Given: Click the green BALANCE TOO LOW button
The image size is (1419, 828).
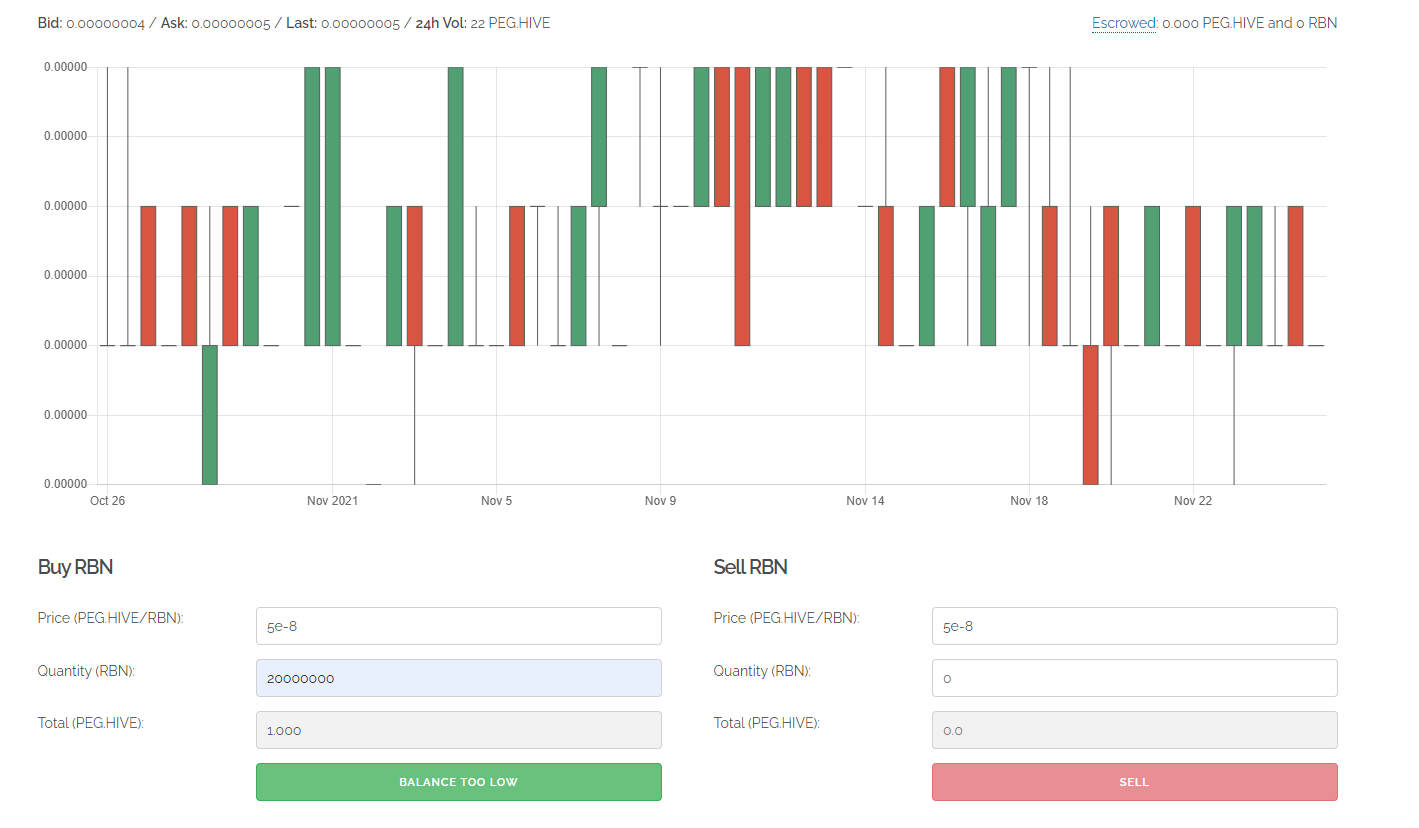Looking at the screenshot, I should point(458,782).
